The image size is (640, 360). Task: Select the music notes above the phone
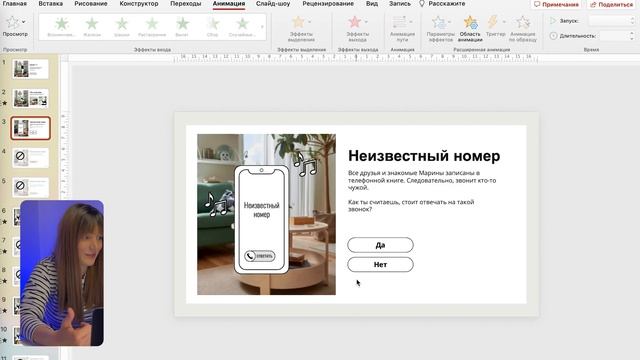click(x=306, y=164)
